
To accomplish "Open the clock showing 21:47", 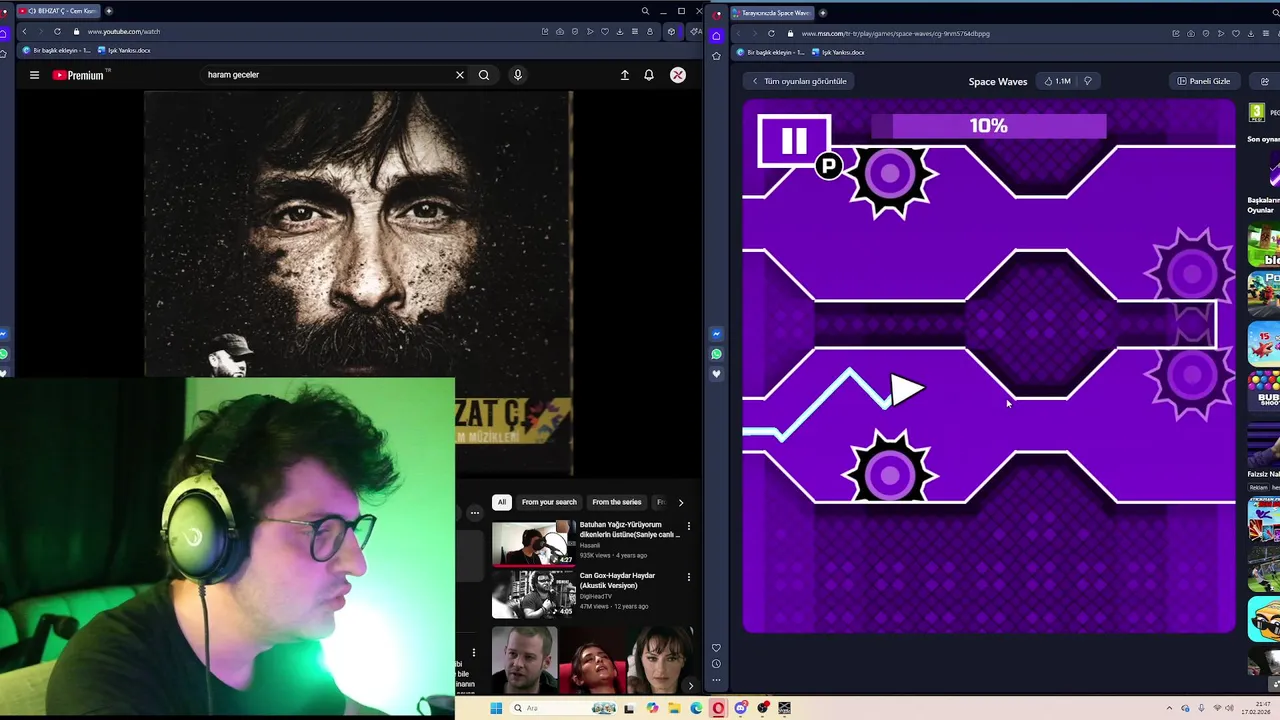I will (1256, 708).
